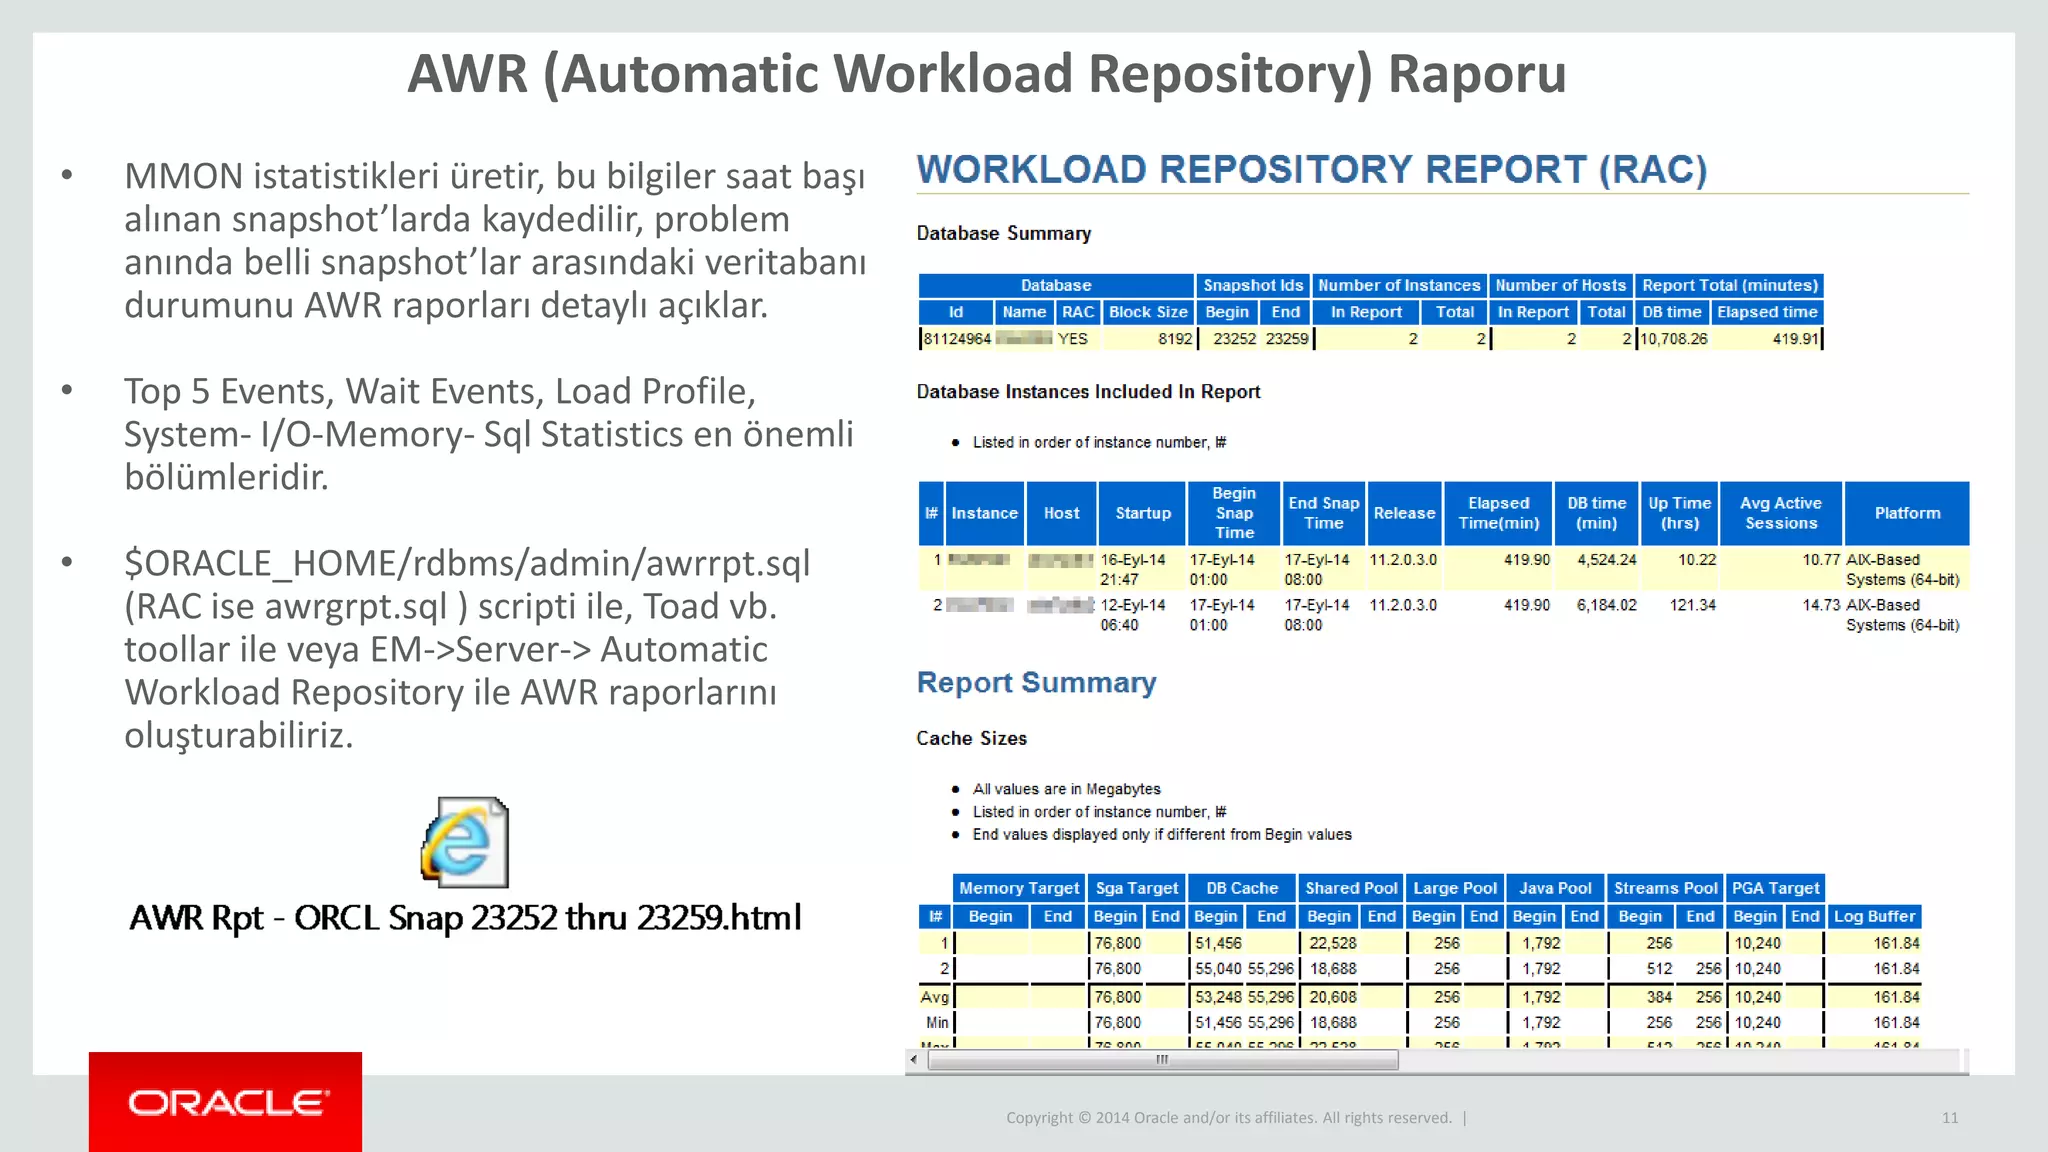2048x1152 pixels.
Task: Click the Memory Target column header
Action: click(x=1019, y=888)
